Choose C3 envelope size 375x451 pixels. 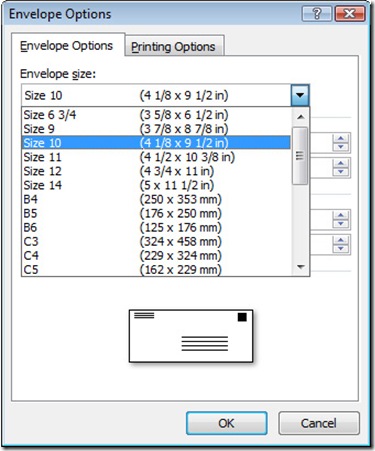pyautogui.click(x=156, y=241)
